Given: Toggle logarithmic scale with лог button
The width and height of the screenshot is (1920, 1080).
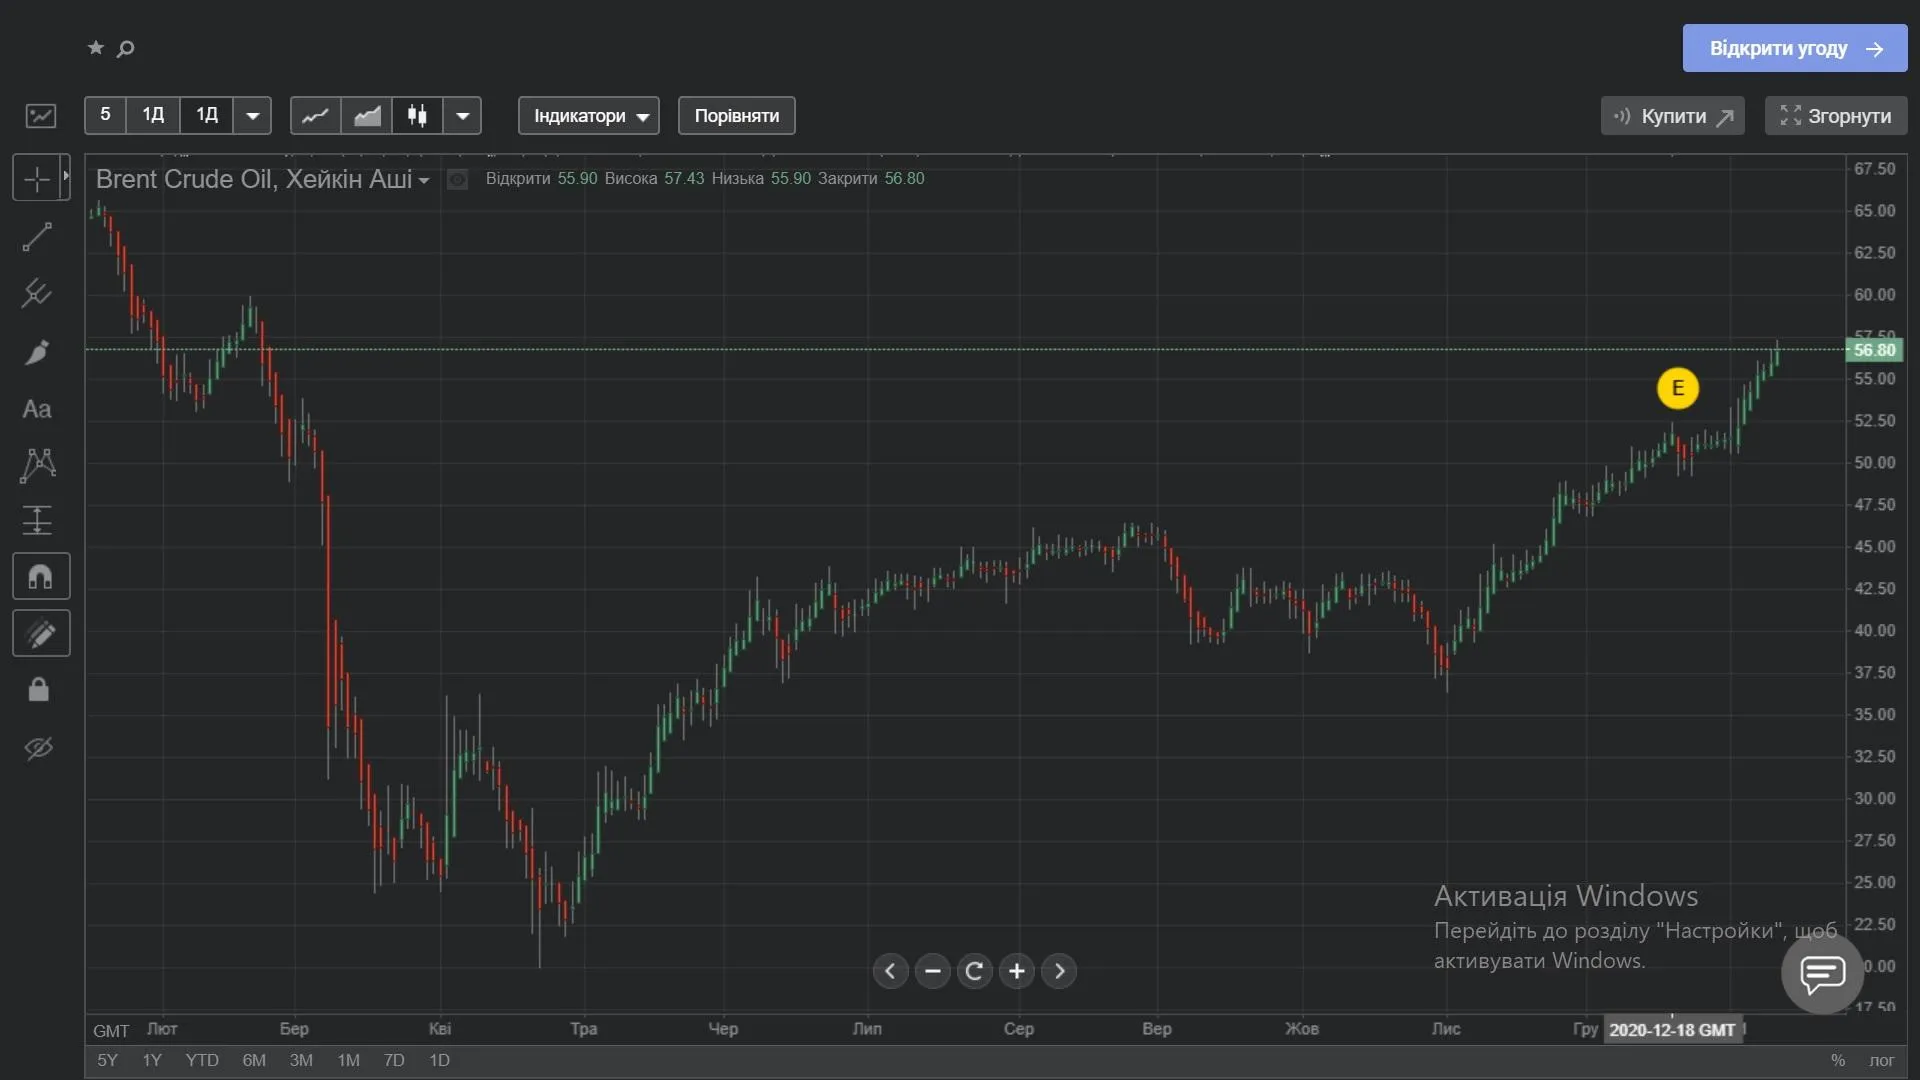Looking at the screenshot, I should (x=1882, y=1060).
